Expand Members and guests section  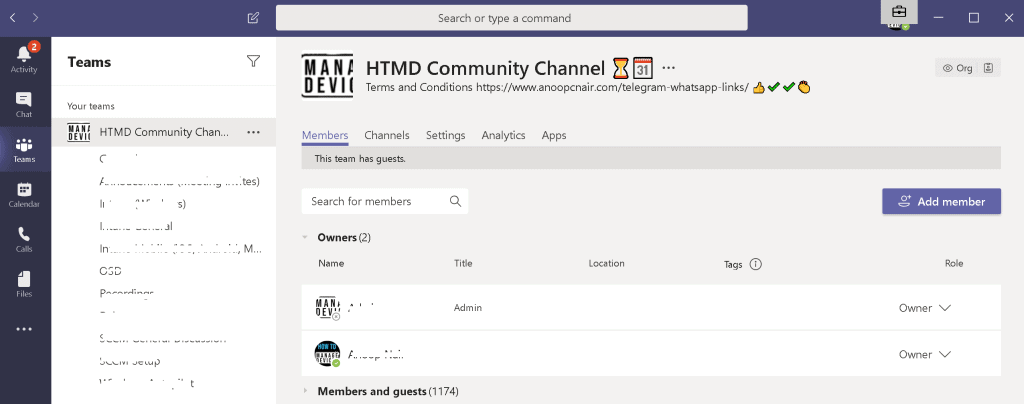(x=305, y=391)
